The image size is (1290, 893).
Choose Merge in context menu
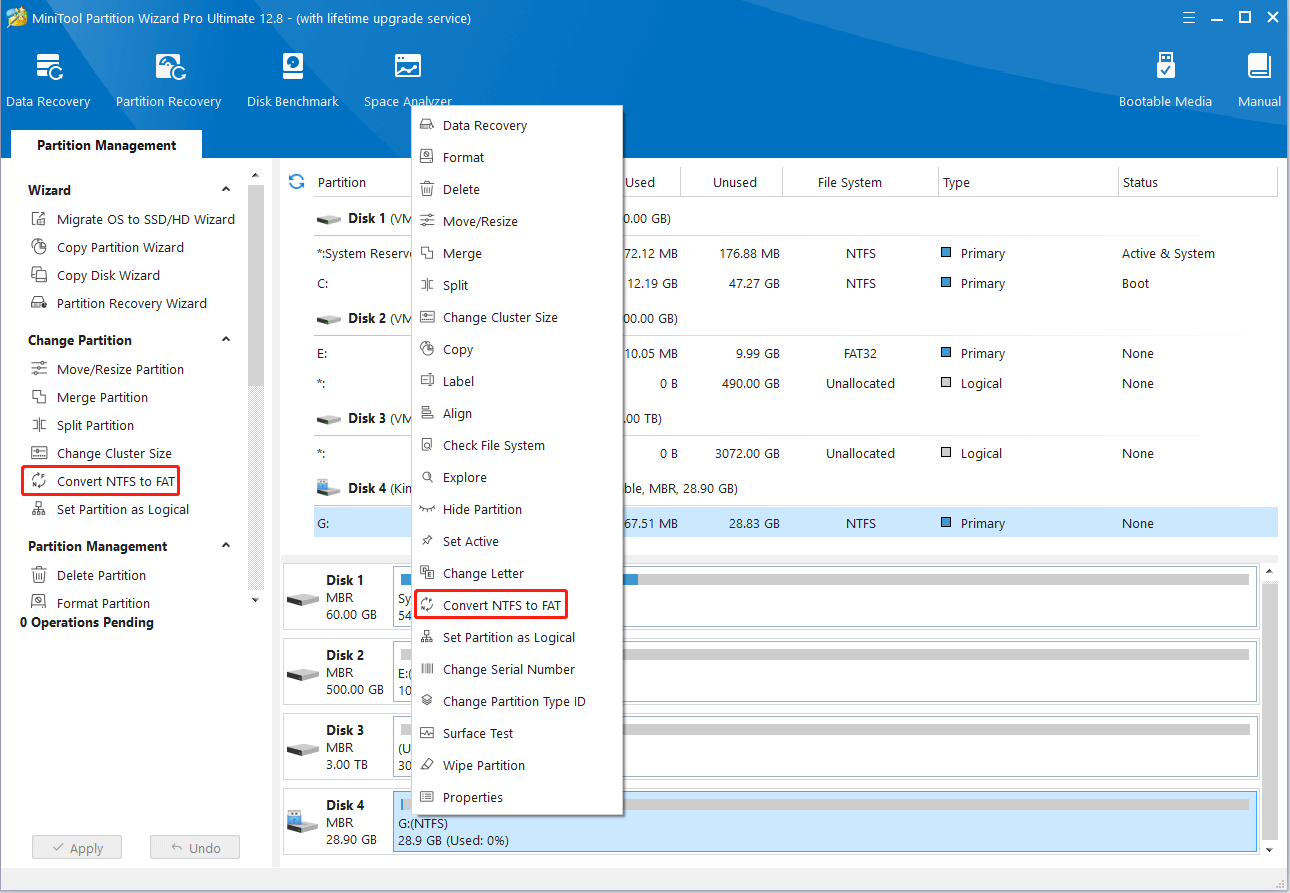[517, 253]
